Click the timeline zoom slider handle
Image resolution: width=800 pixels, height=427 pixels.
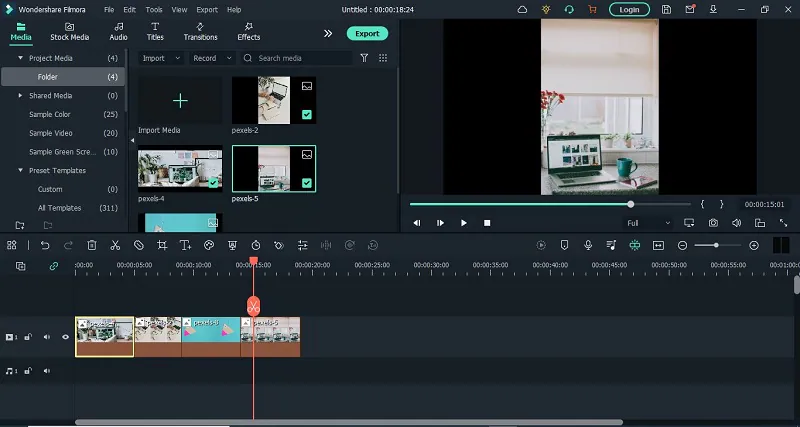716,245
